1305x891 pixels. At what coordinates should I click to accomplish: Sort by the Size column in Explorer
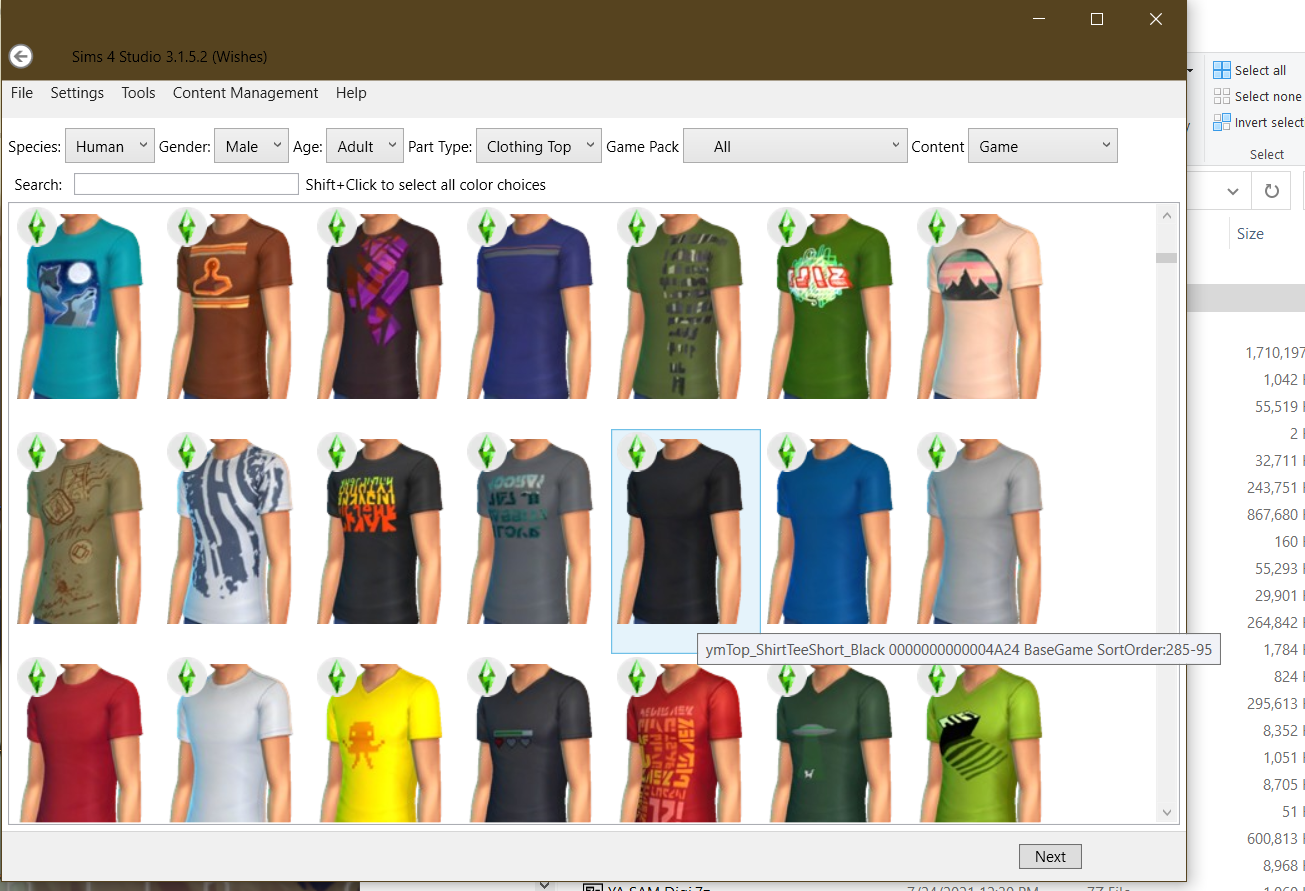pyautogui.click(x=1250, y=233)
